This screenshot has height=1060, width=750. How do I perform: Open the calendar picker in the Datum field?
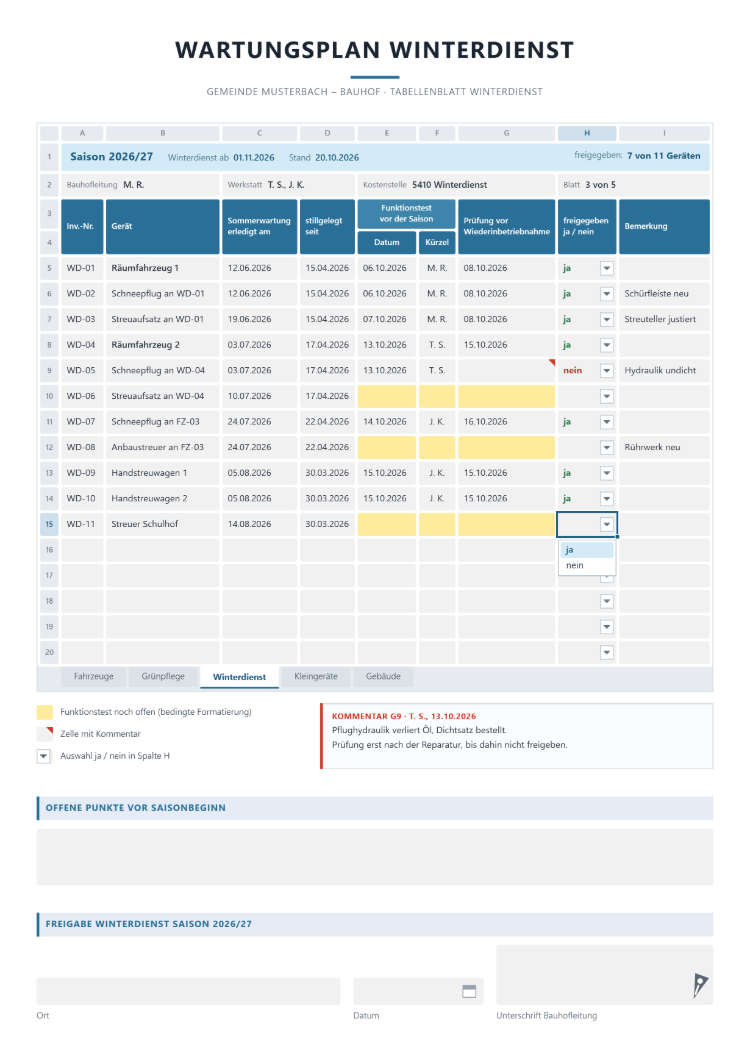coord(469,991)
